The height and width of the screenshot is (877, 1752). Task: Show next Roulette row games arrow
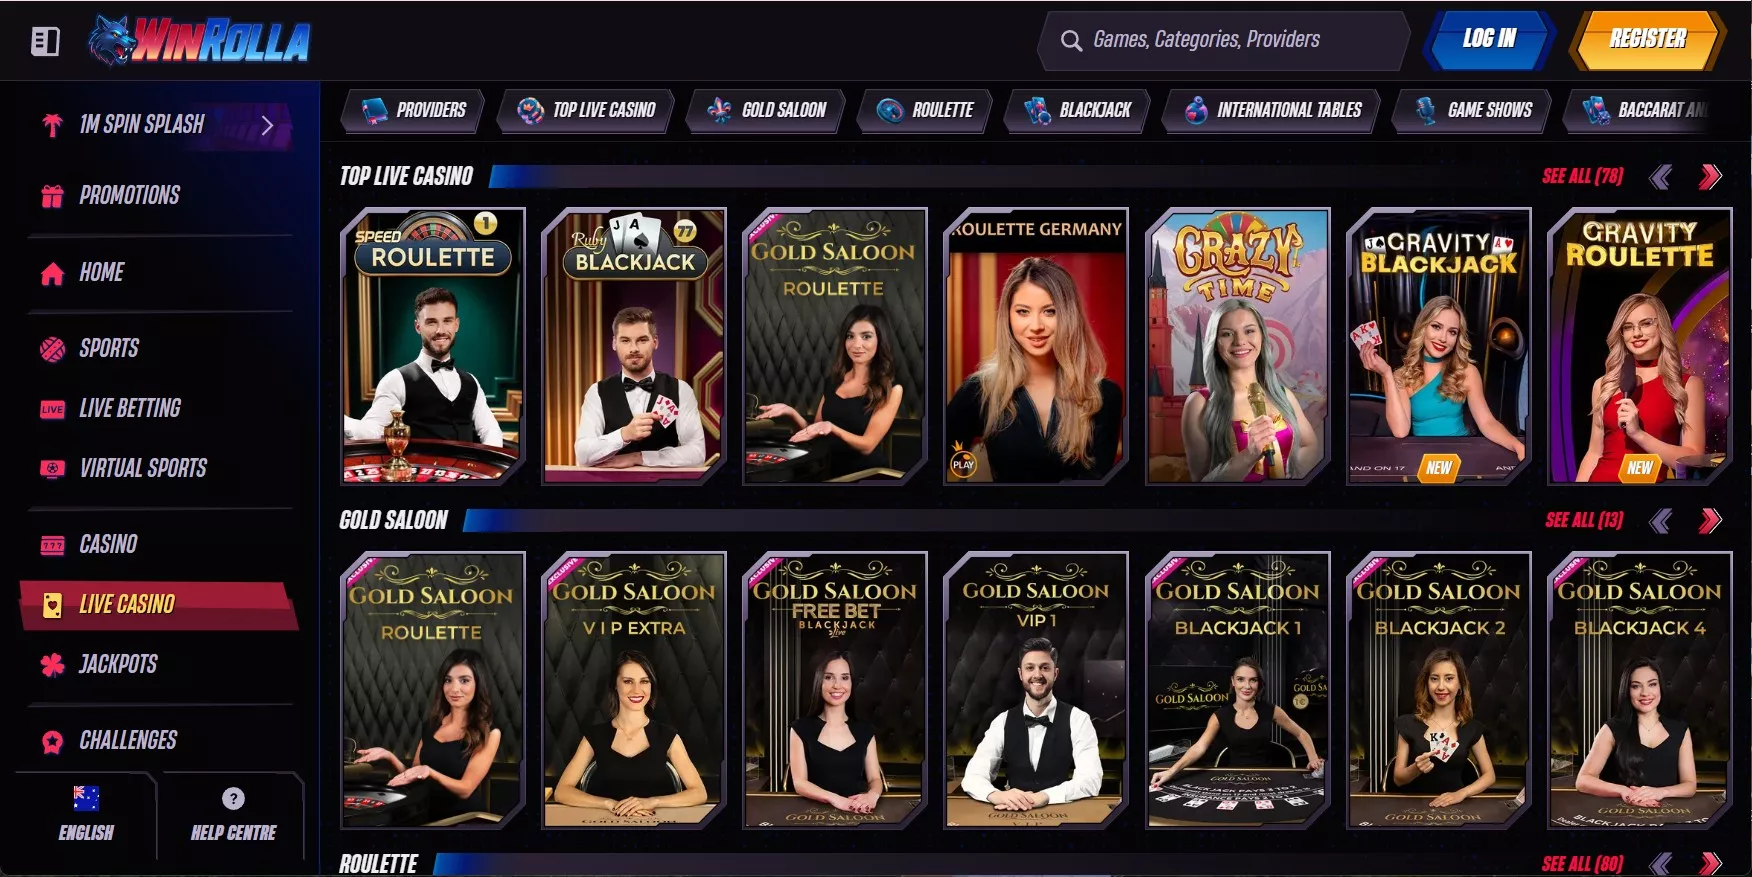[x=1710, y=863]
